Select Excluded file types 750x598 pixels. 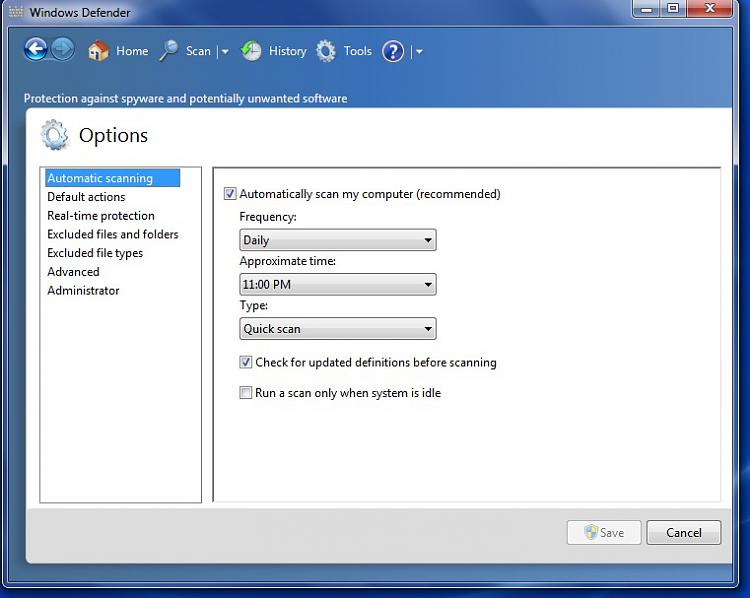[95, 253]
